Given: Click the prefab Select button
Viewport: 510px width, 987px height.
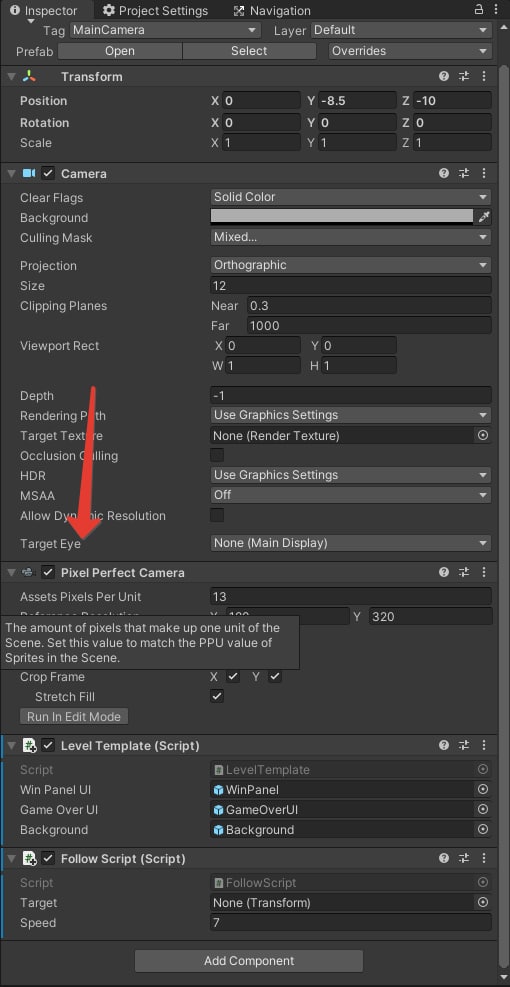Looking at the screenshot, I should [249, 51].
